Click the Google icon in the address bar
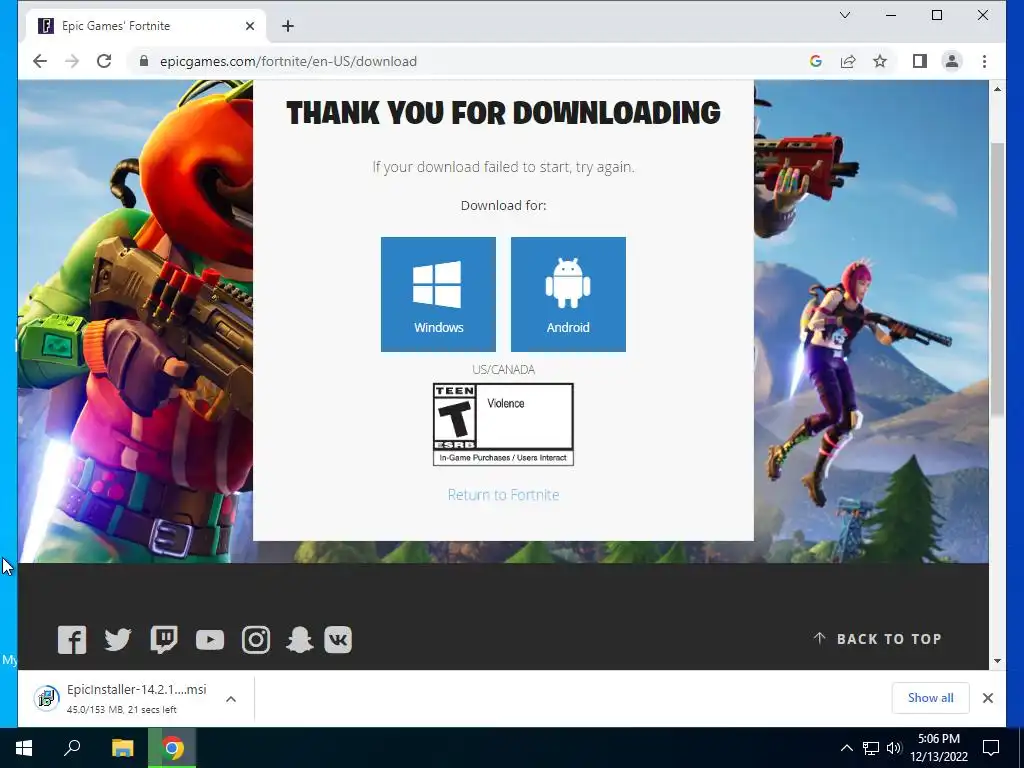 pyautogui.click(x=816, y=61)
